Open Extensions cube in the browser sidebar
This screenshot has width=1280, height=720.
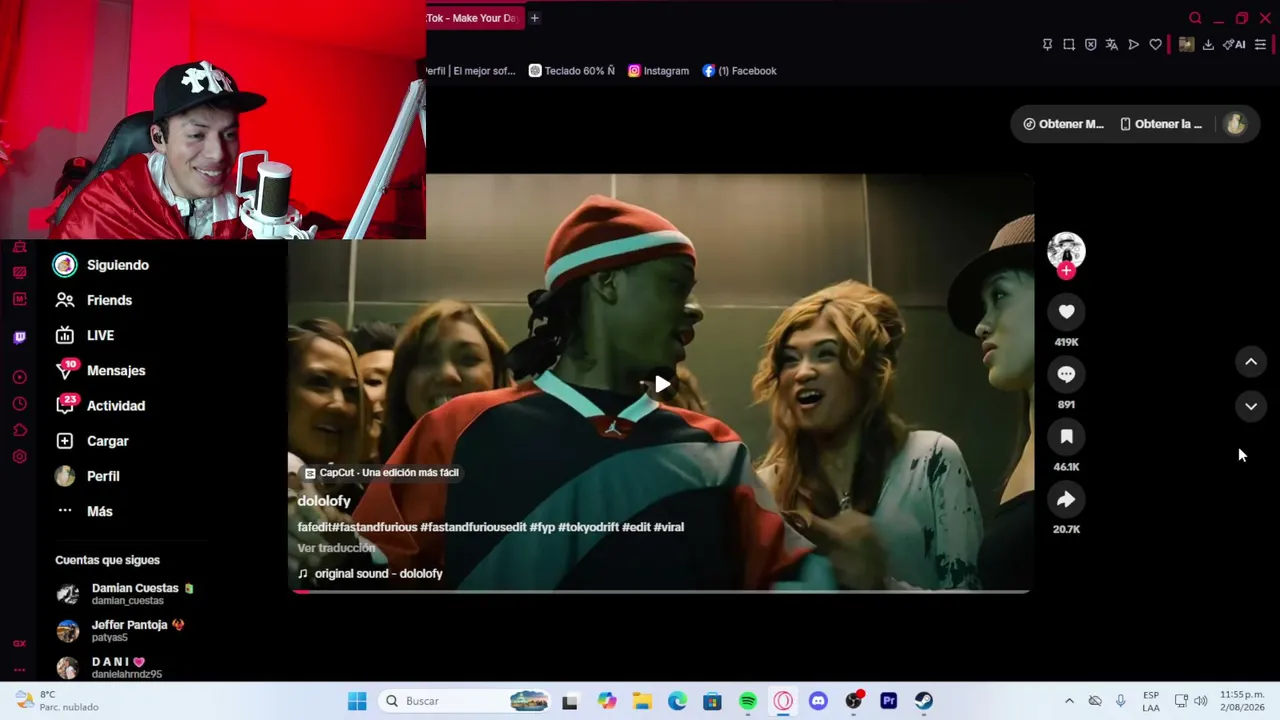pyautogui.click(x=19, y=430)
